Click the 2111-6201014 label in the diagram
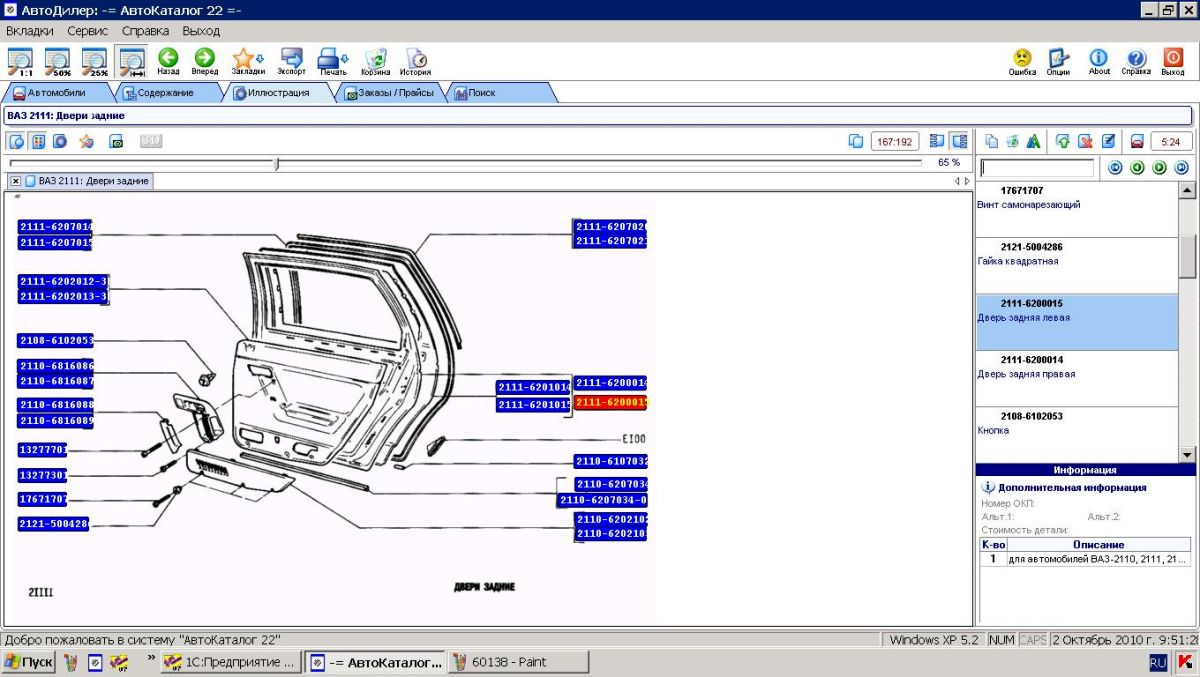1200x677 pixels. (534, 387)
